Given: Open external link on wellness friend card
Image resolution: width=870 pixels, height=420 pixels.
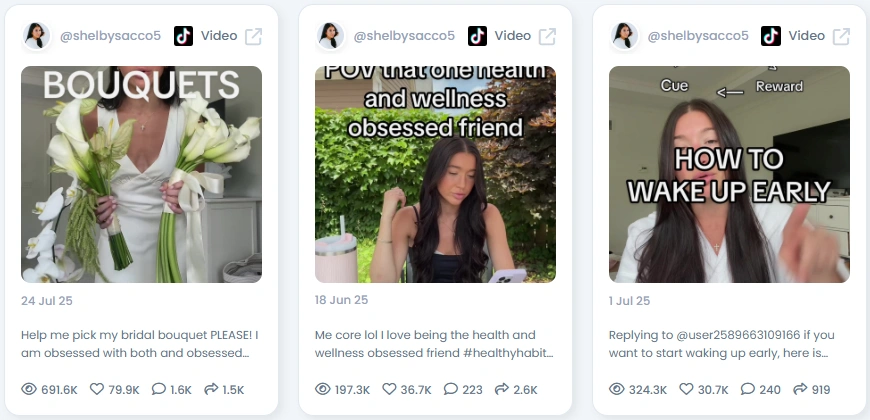Looking at the screenshot, I should (x=548, y=36).
